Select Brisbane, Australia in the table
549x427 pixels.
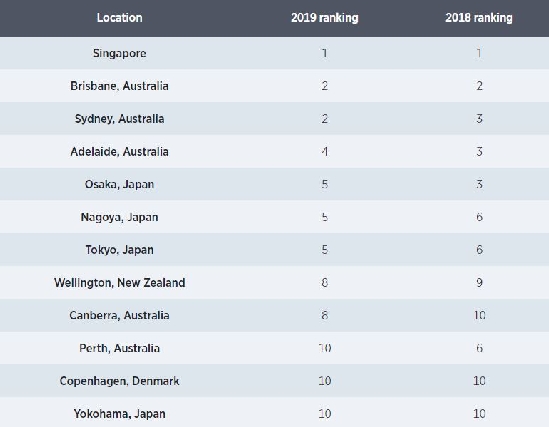(119, 86)
